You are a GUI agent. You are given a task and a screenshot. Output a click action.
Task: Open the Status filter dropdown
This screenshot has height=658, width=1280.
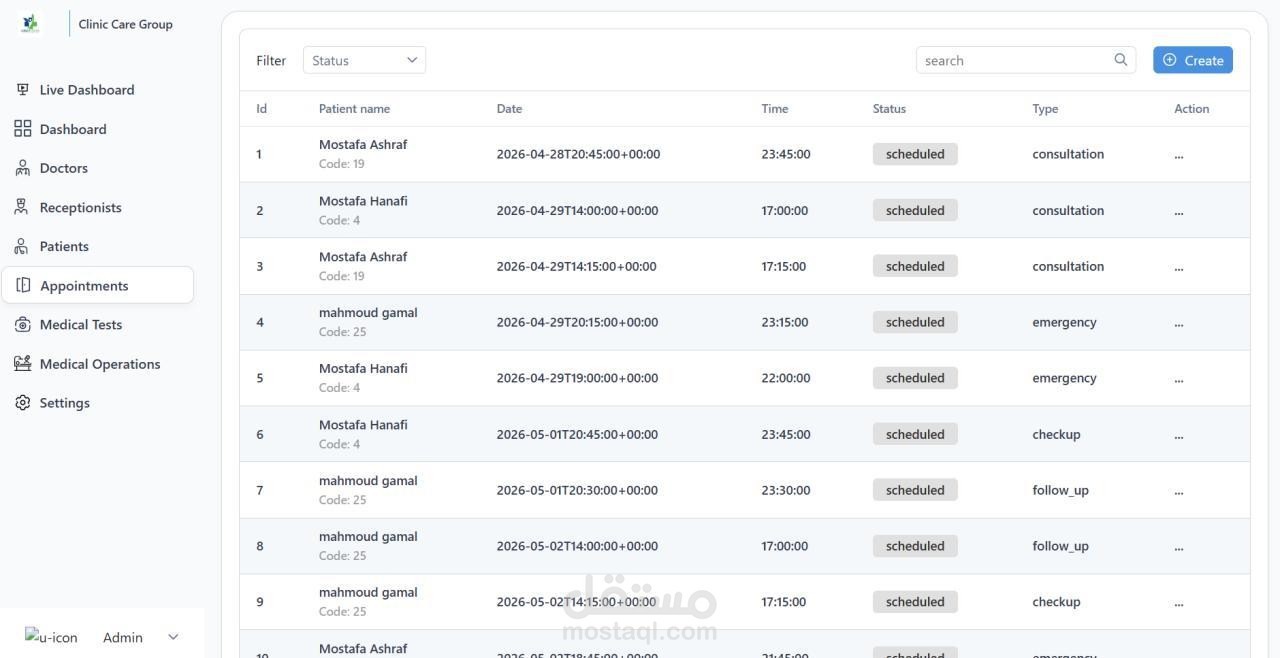click(x=364, y=60)
